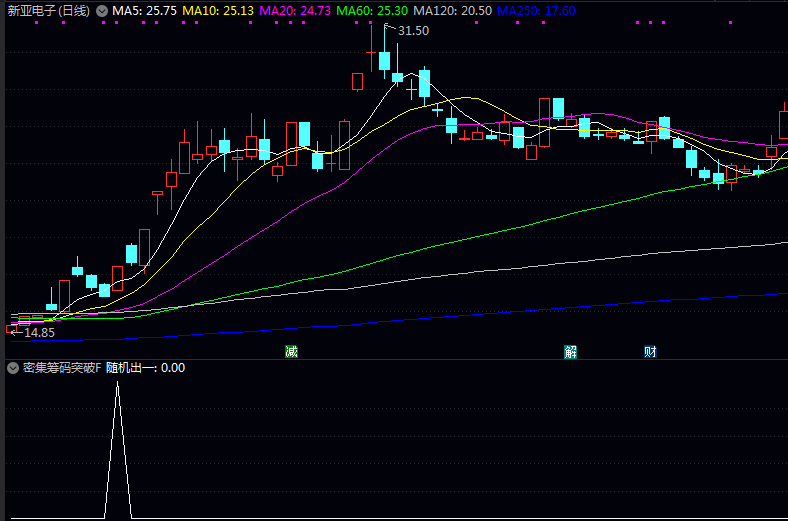Click the MA60 green moving average label

[373, 10]
